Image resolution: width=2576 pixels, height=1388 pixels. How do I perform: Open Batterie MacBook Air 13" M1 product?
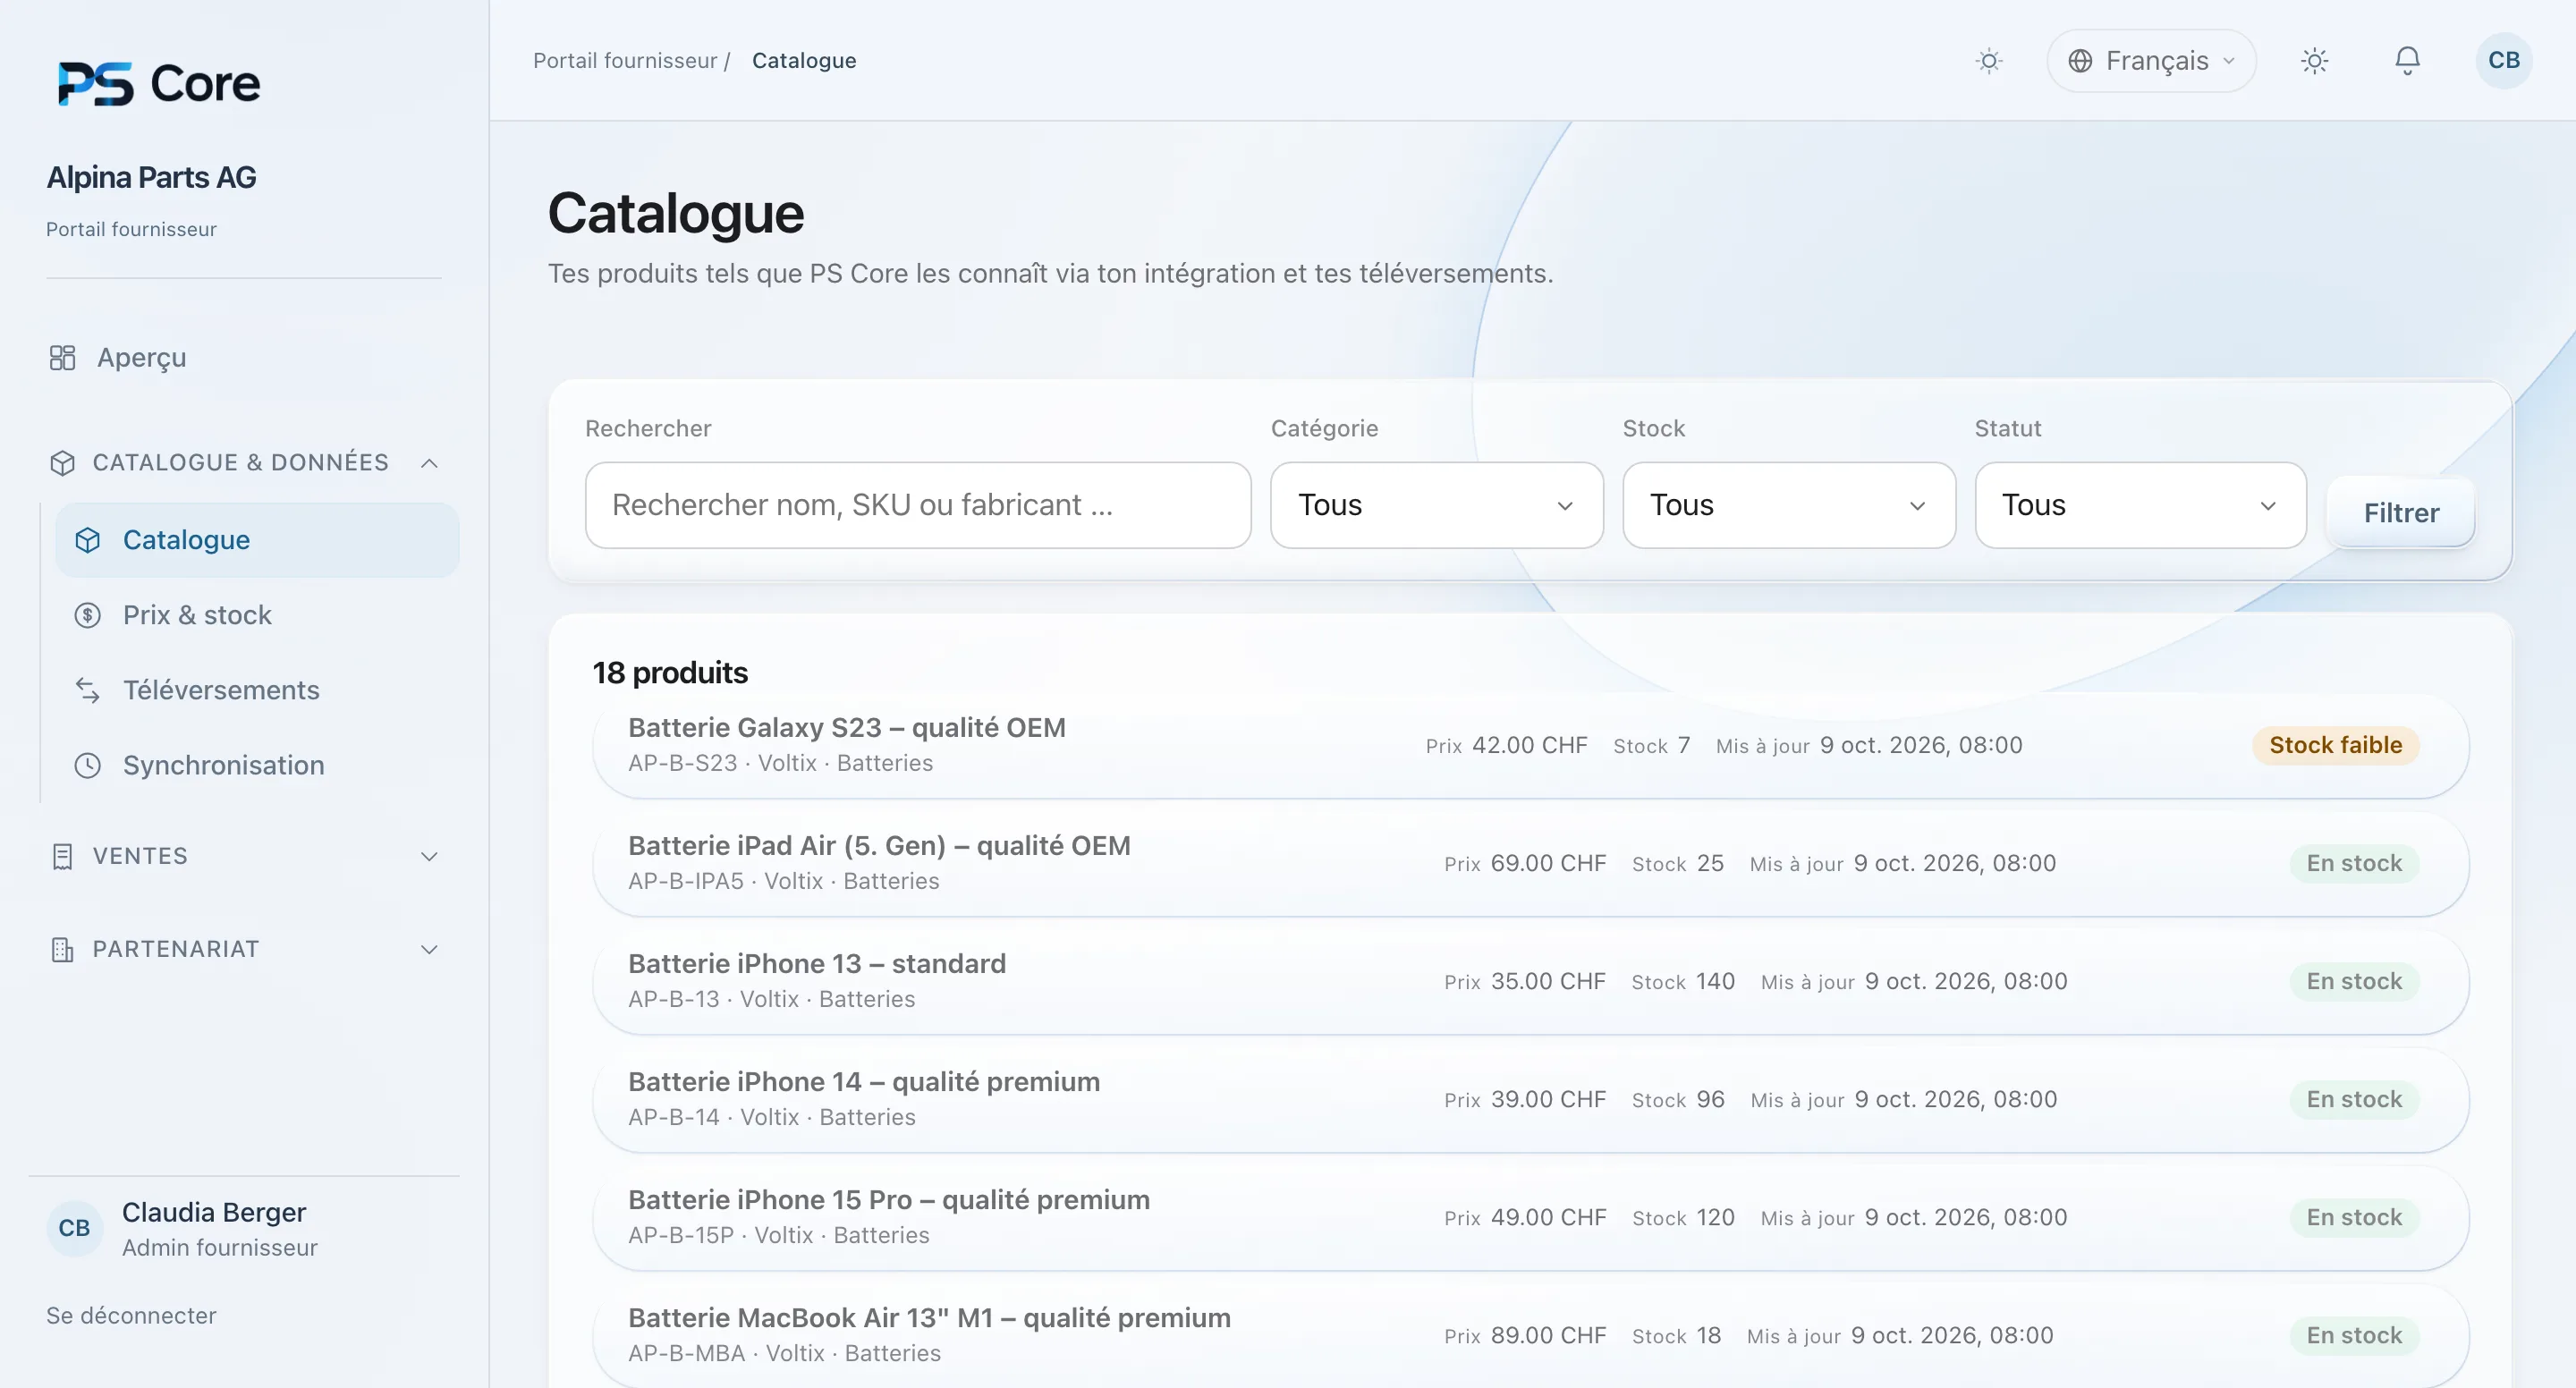1530,1335
